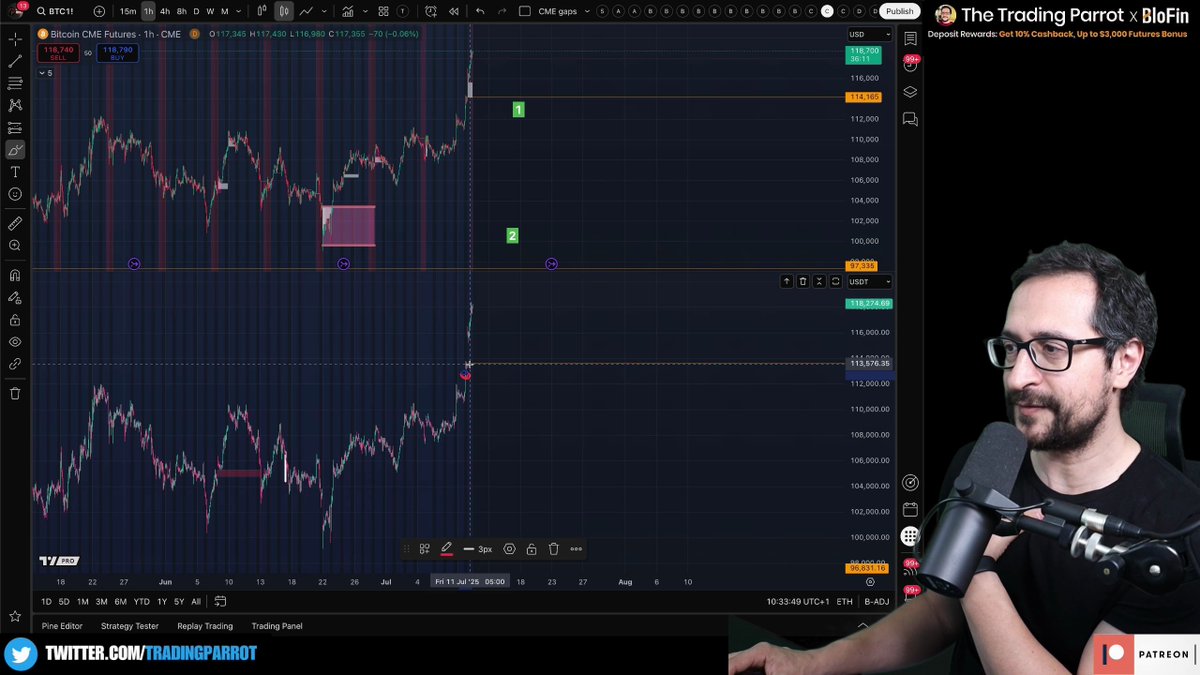The width and height of the screenshot is (1200, 675).
Task: Start bar replay with the rewind icon
Action: pos(453,11)
